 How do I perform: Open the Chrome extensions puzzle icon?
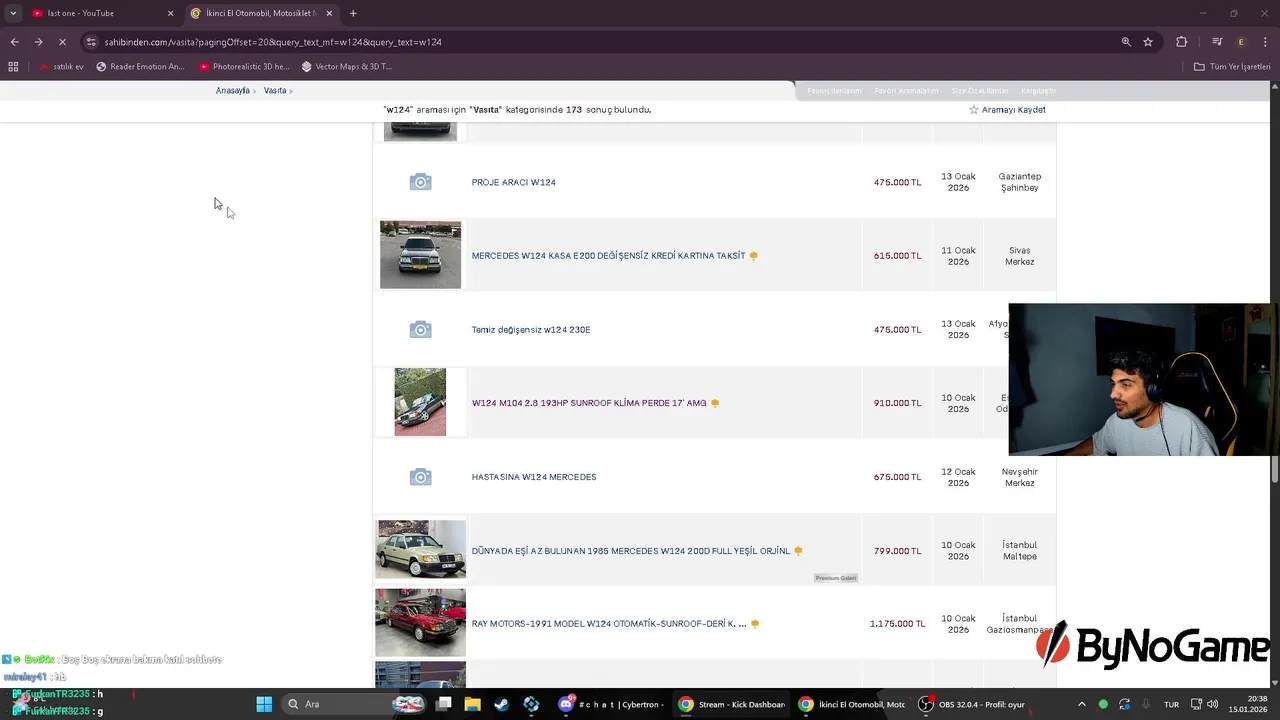tap(1182, 42)
